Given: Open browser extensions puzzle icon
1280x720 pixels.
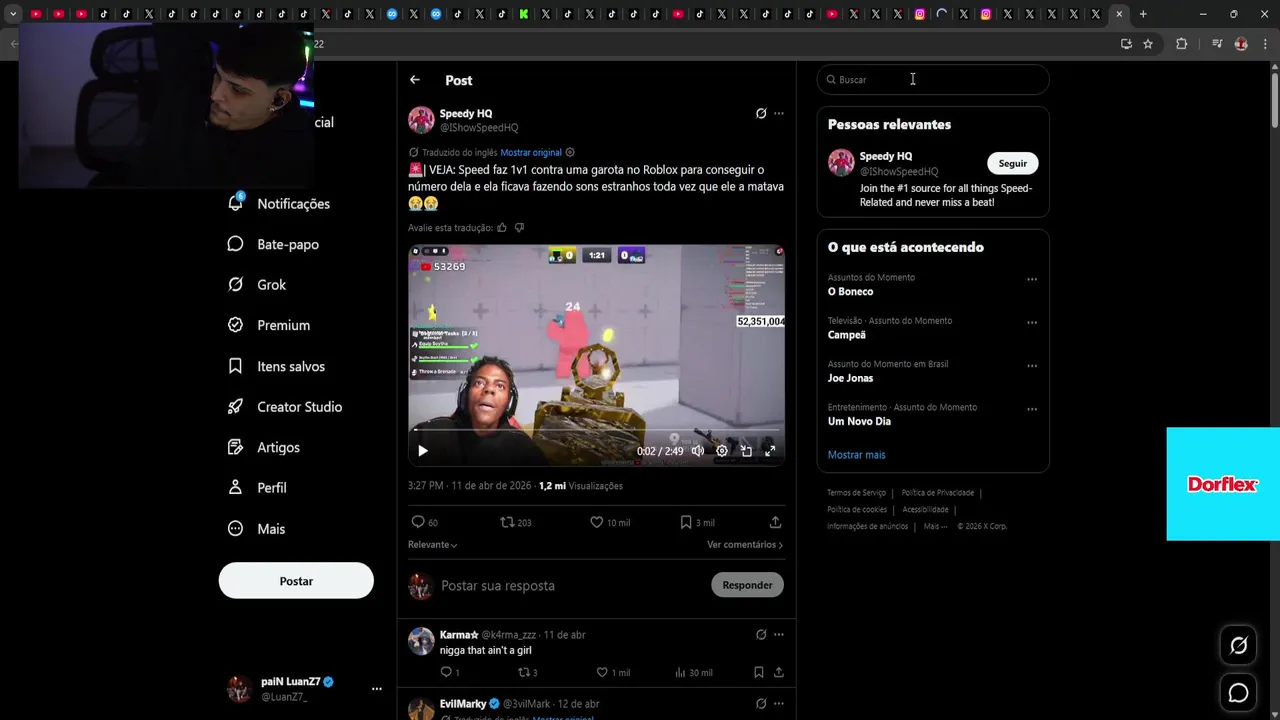Looking at the screenshot, I should click(x=1181, y=44).
